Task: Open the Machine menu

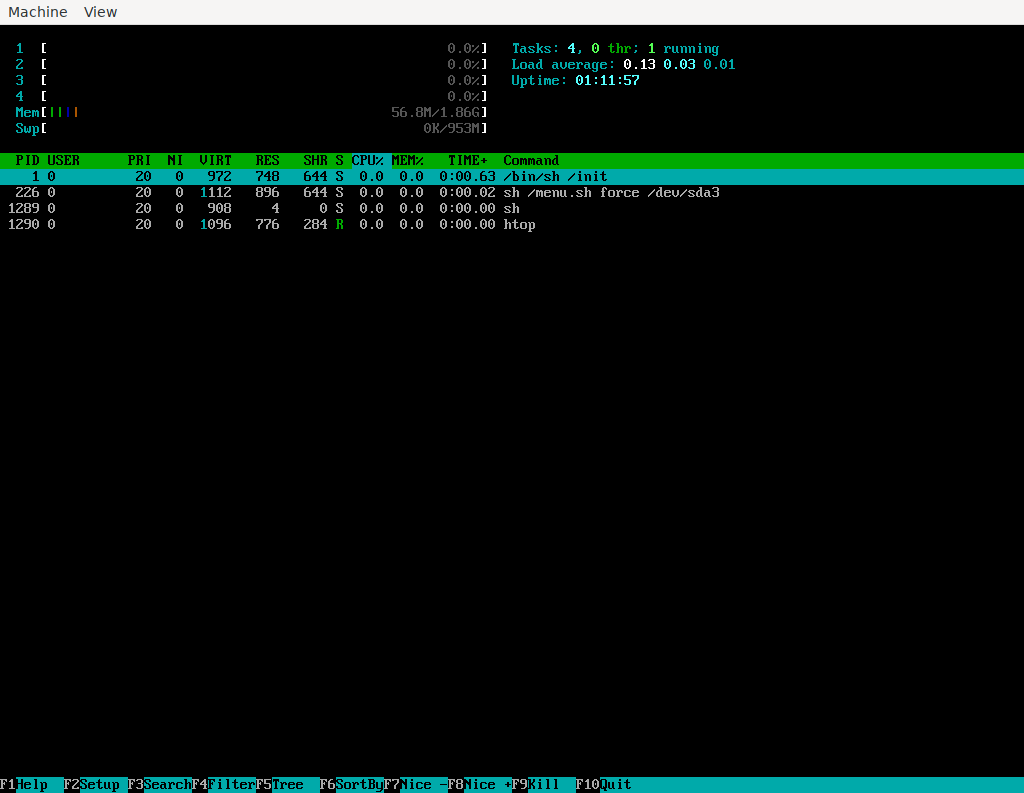Action: point(37,12)
